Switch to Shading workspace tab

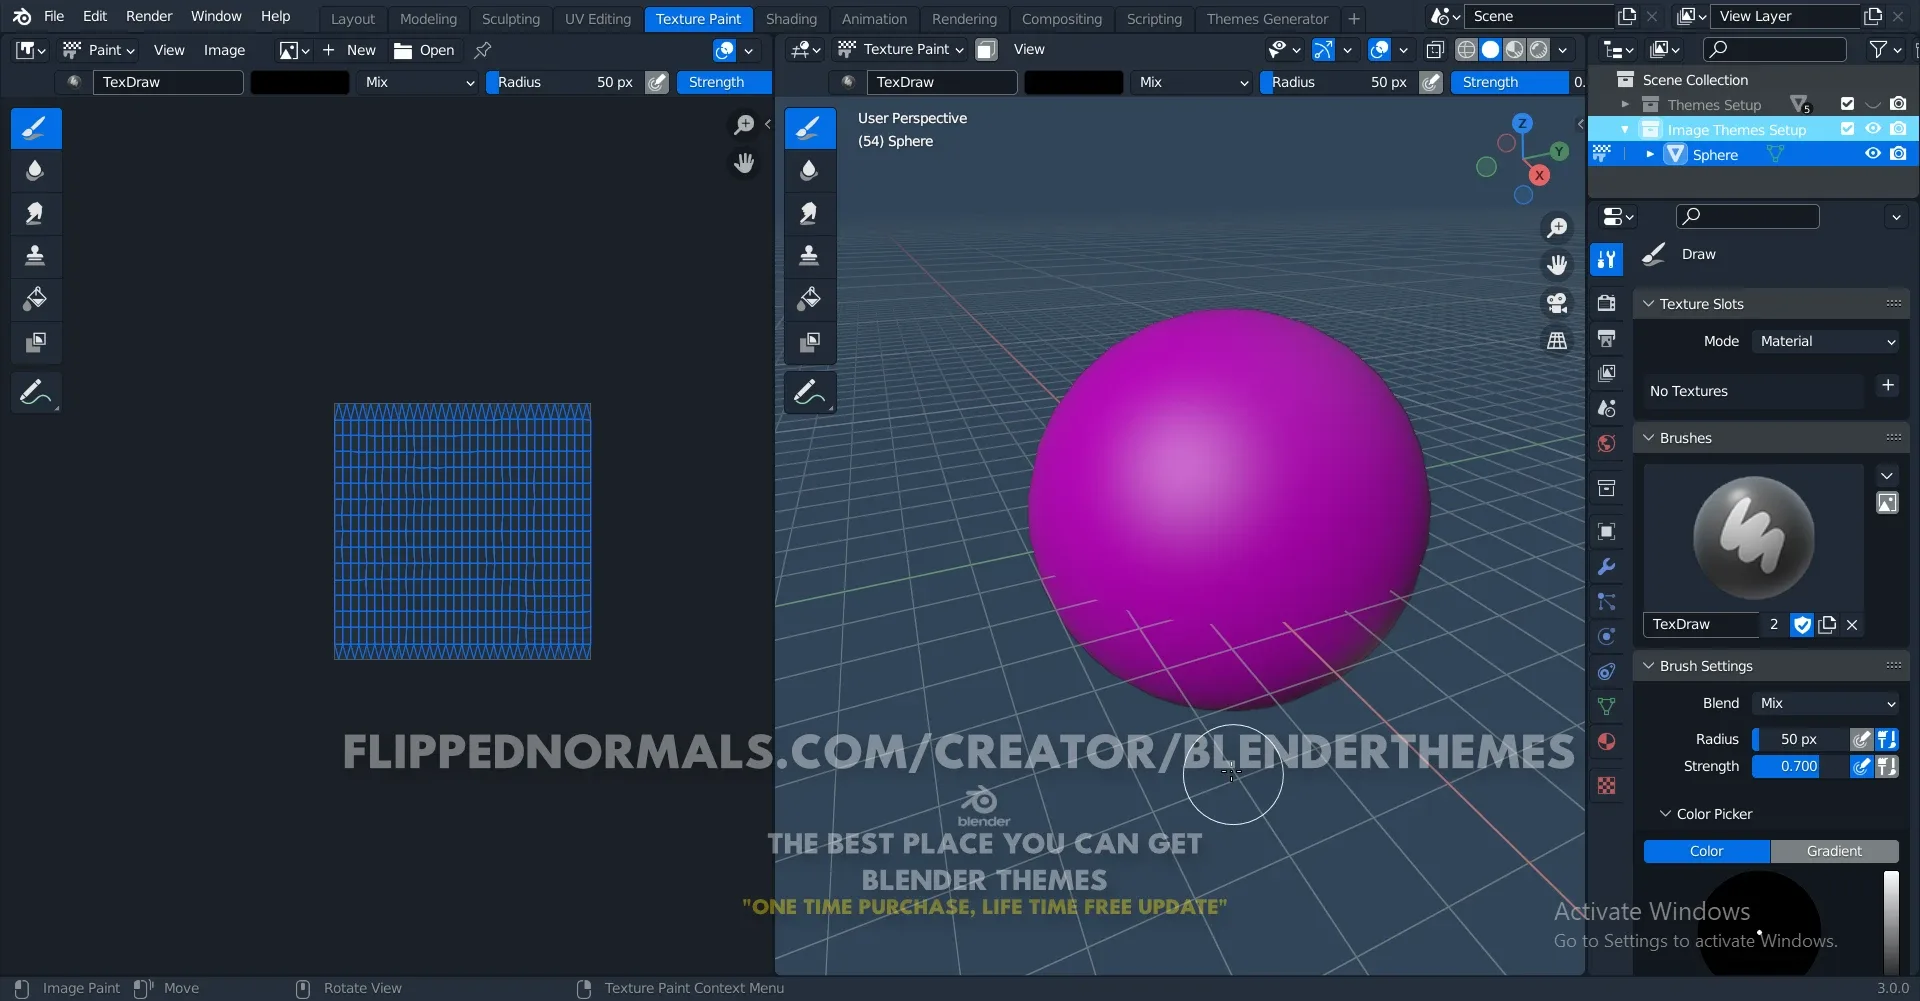791,19
